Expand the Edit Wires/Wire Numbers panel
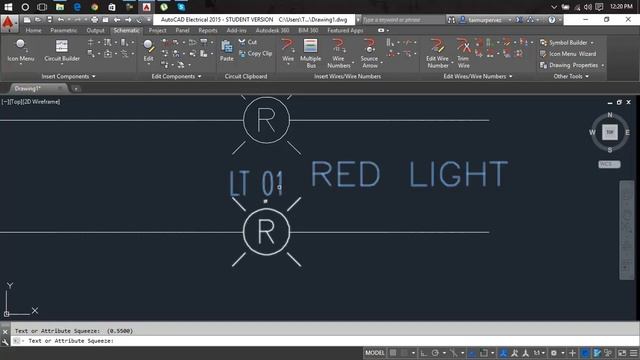Screen dimensions: 640x360 coord(478,76)
